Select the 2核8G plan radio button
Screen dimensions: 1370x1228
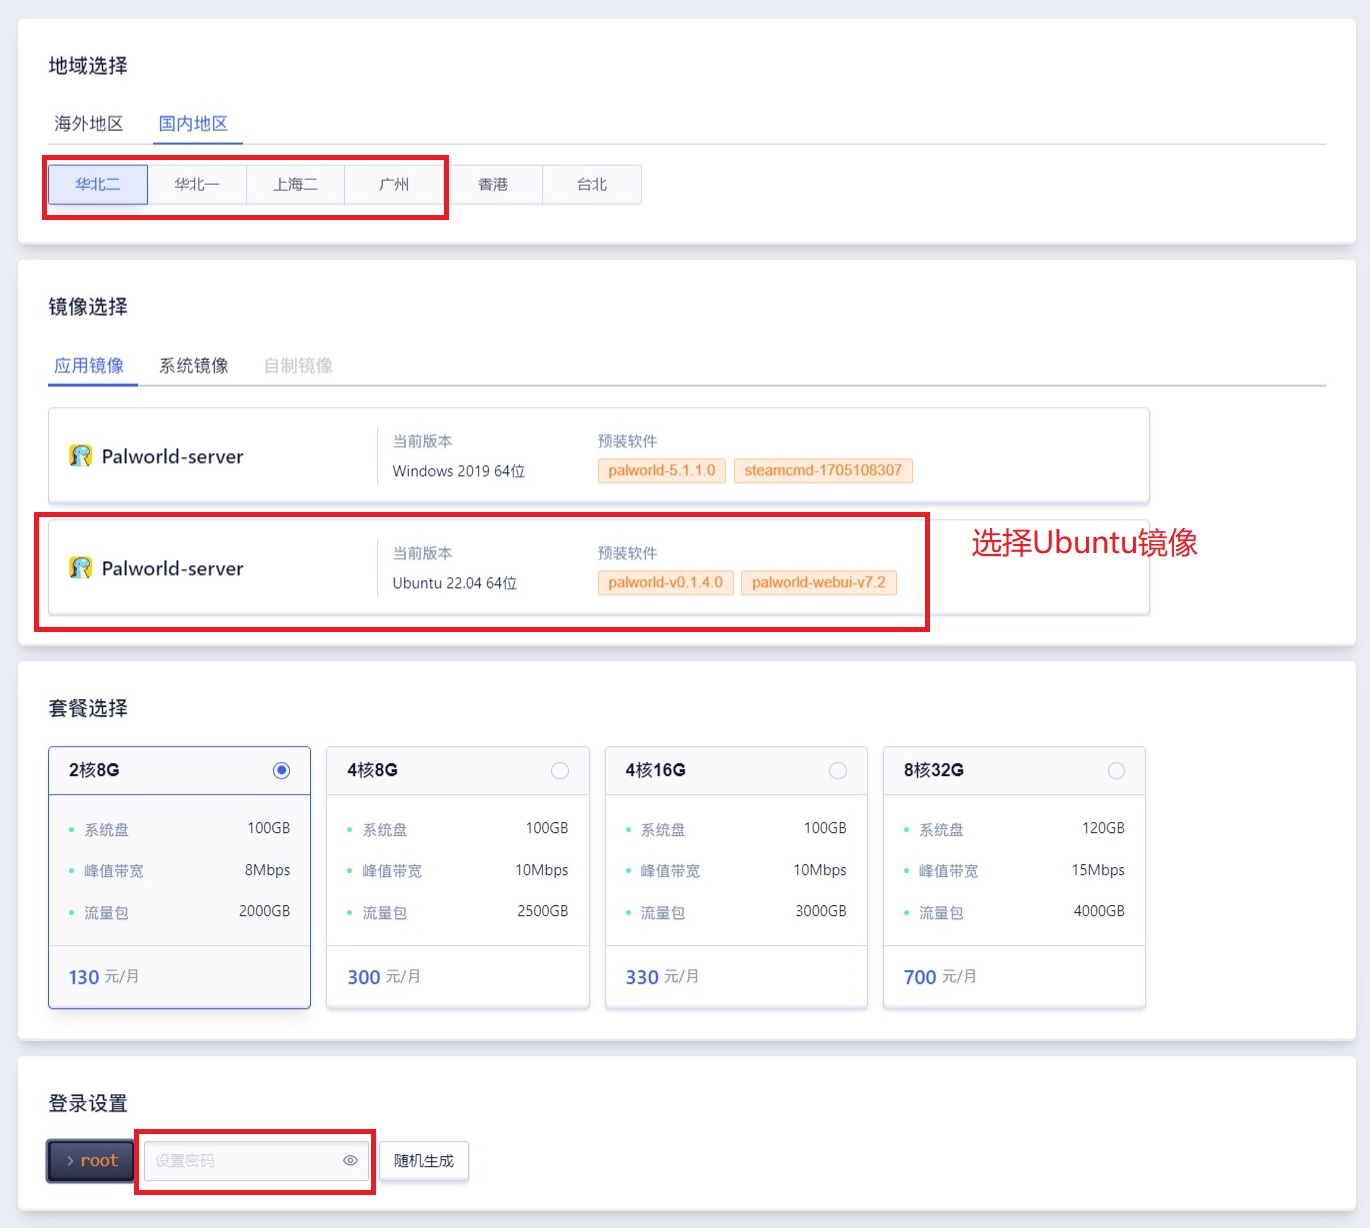[x=281, y=770]
